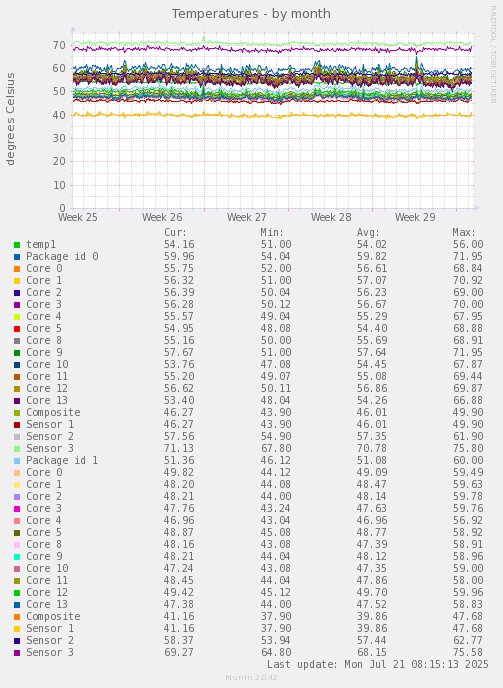This screenshot has height=688, width=503.
Task: Click the Core 13 max value 58.83
Action: tap(468, 604)
